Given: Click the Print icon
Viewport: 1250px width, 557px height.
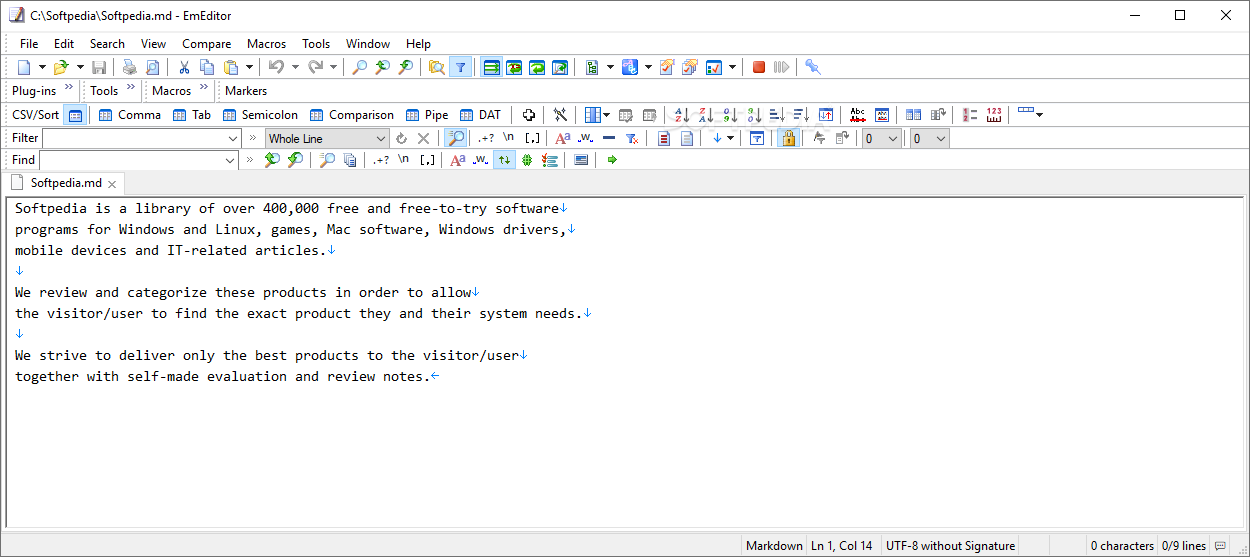Looking at the screenshot, I should click(129, 67).
